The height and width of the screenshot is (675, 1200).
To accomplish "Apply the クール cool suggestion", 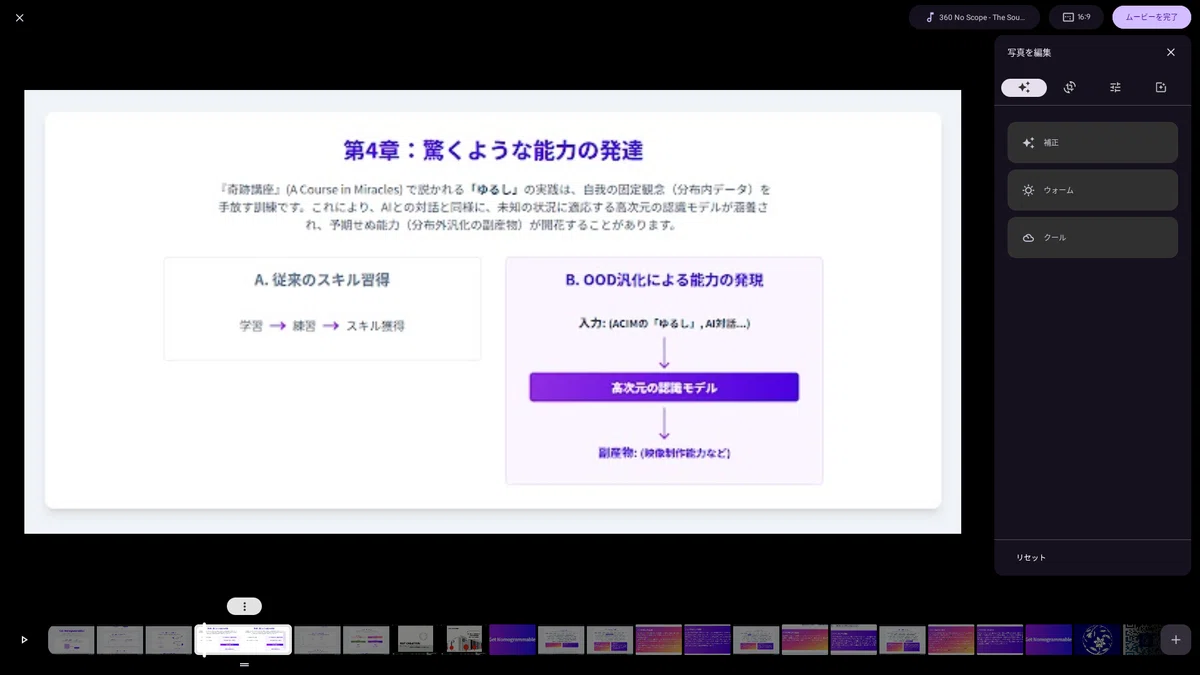I will [x=1092, y=238].
